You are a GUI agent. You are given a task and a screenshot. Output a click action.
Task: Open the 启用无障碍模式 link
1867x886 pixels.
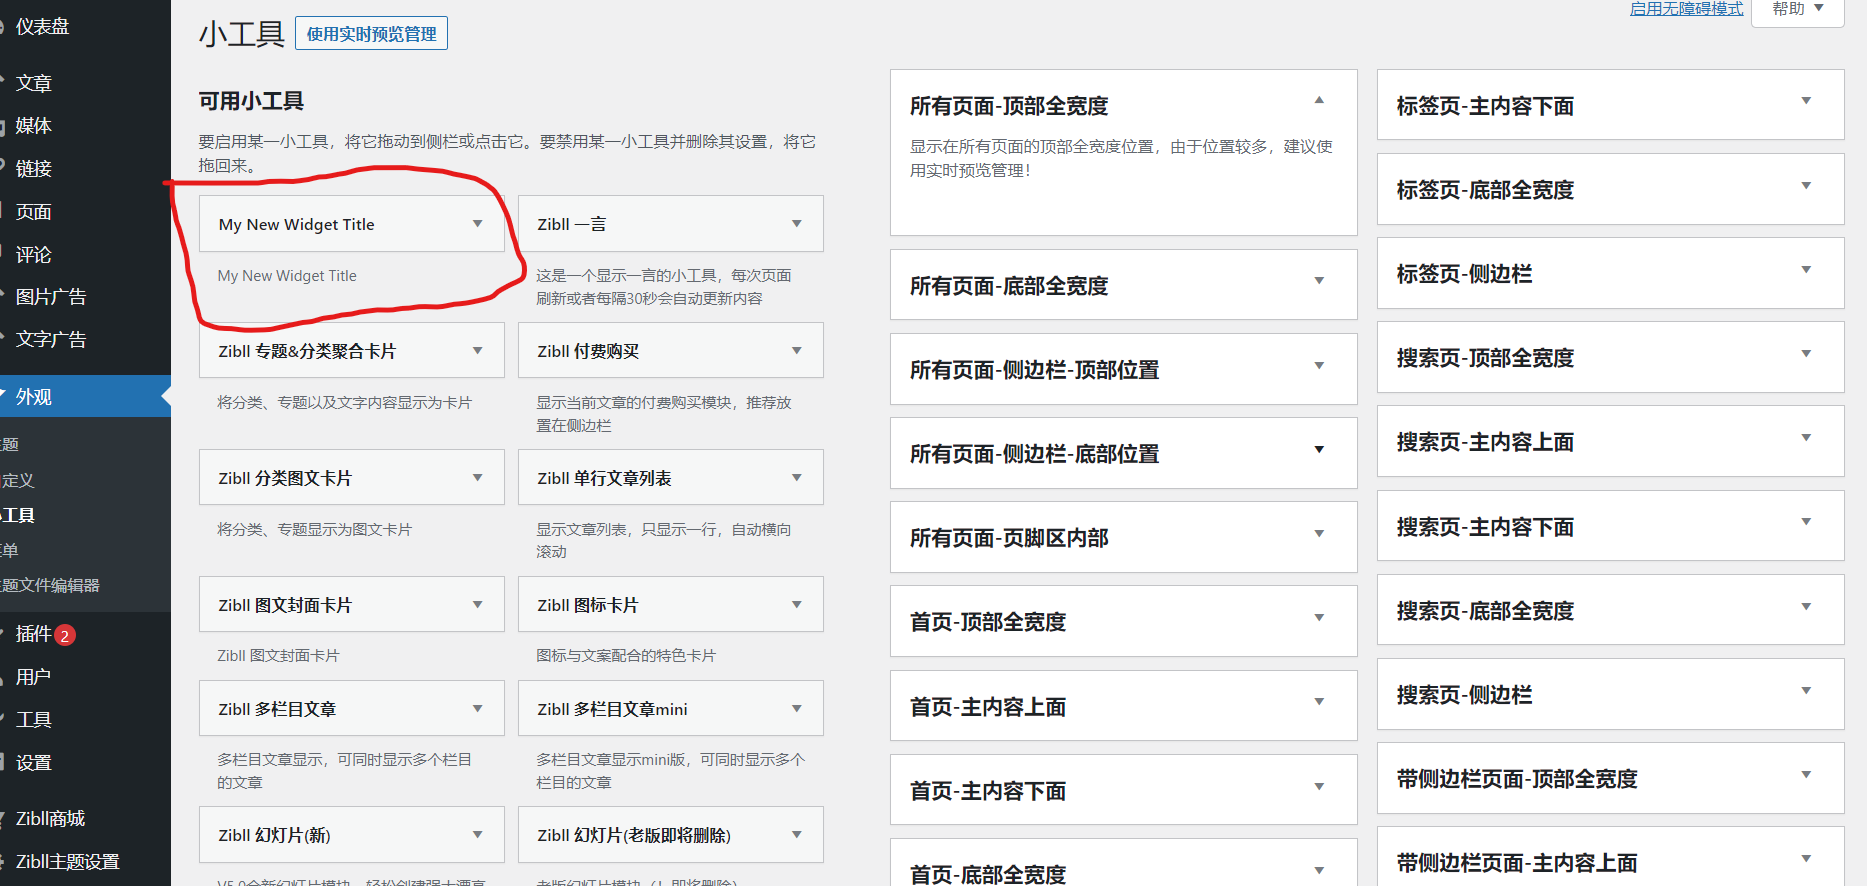point(1686,9)
